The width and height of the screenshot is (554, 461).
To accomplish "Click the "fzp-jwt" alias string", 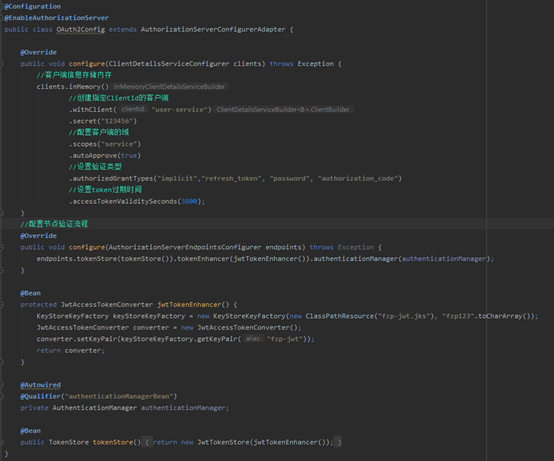I will 285,339.
